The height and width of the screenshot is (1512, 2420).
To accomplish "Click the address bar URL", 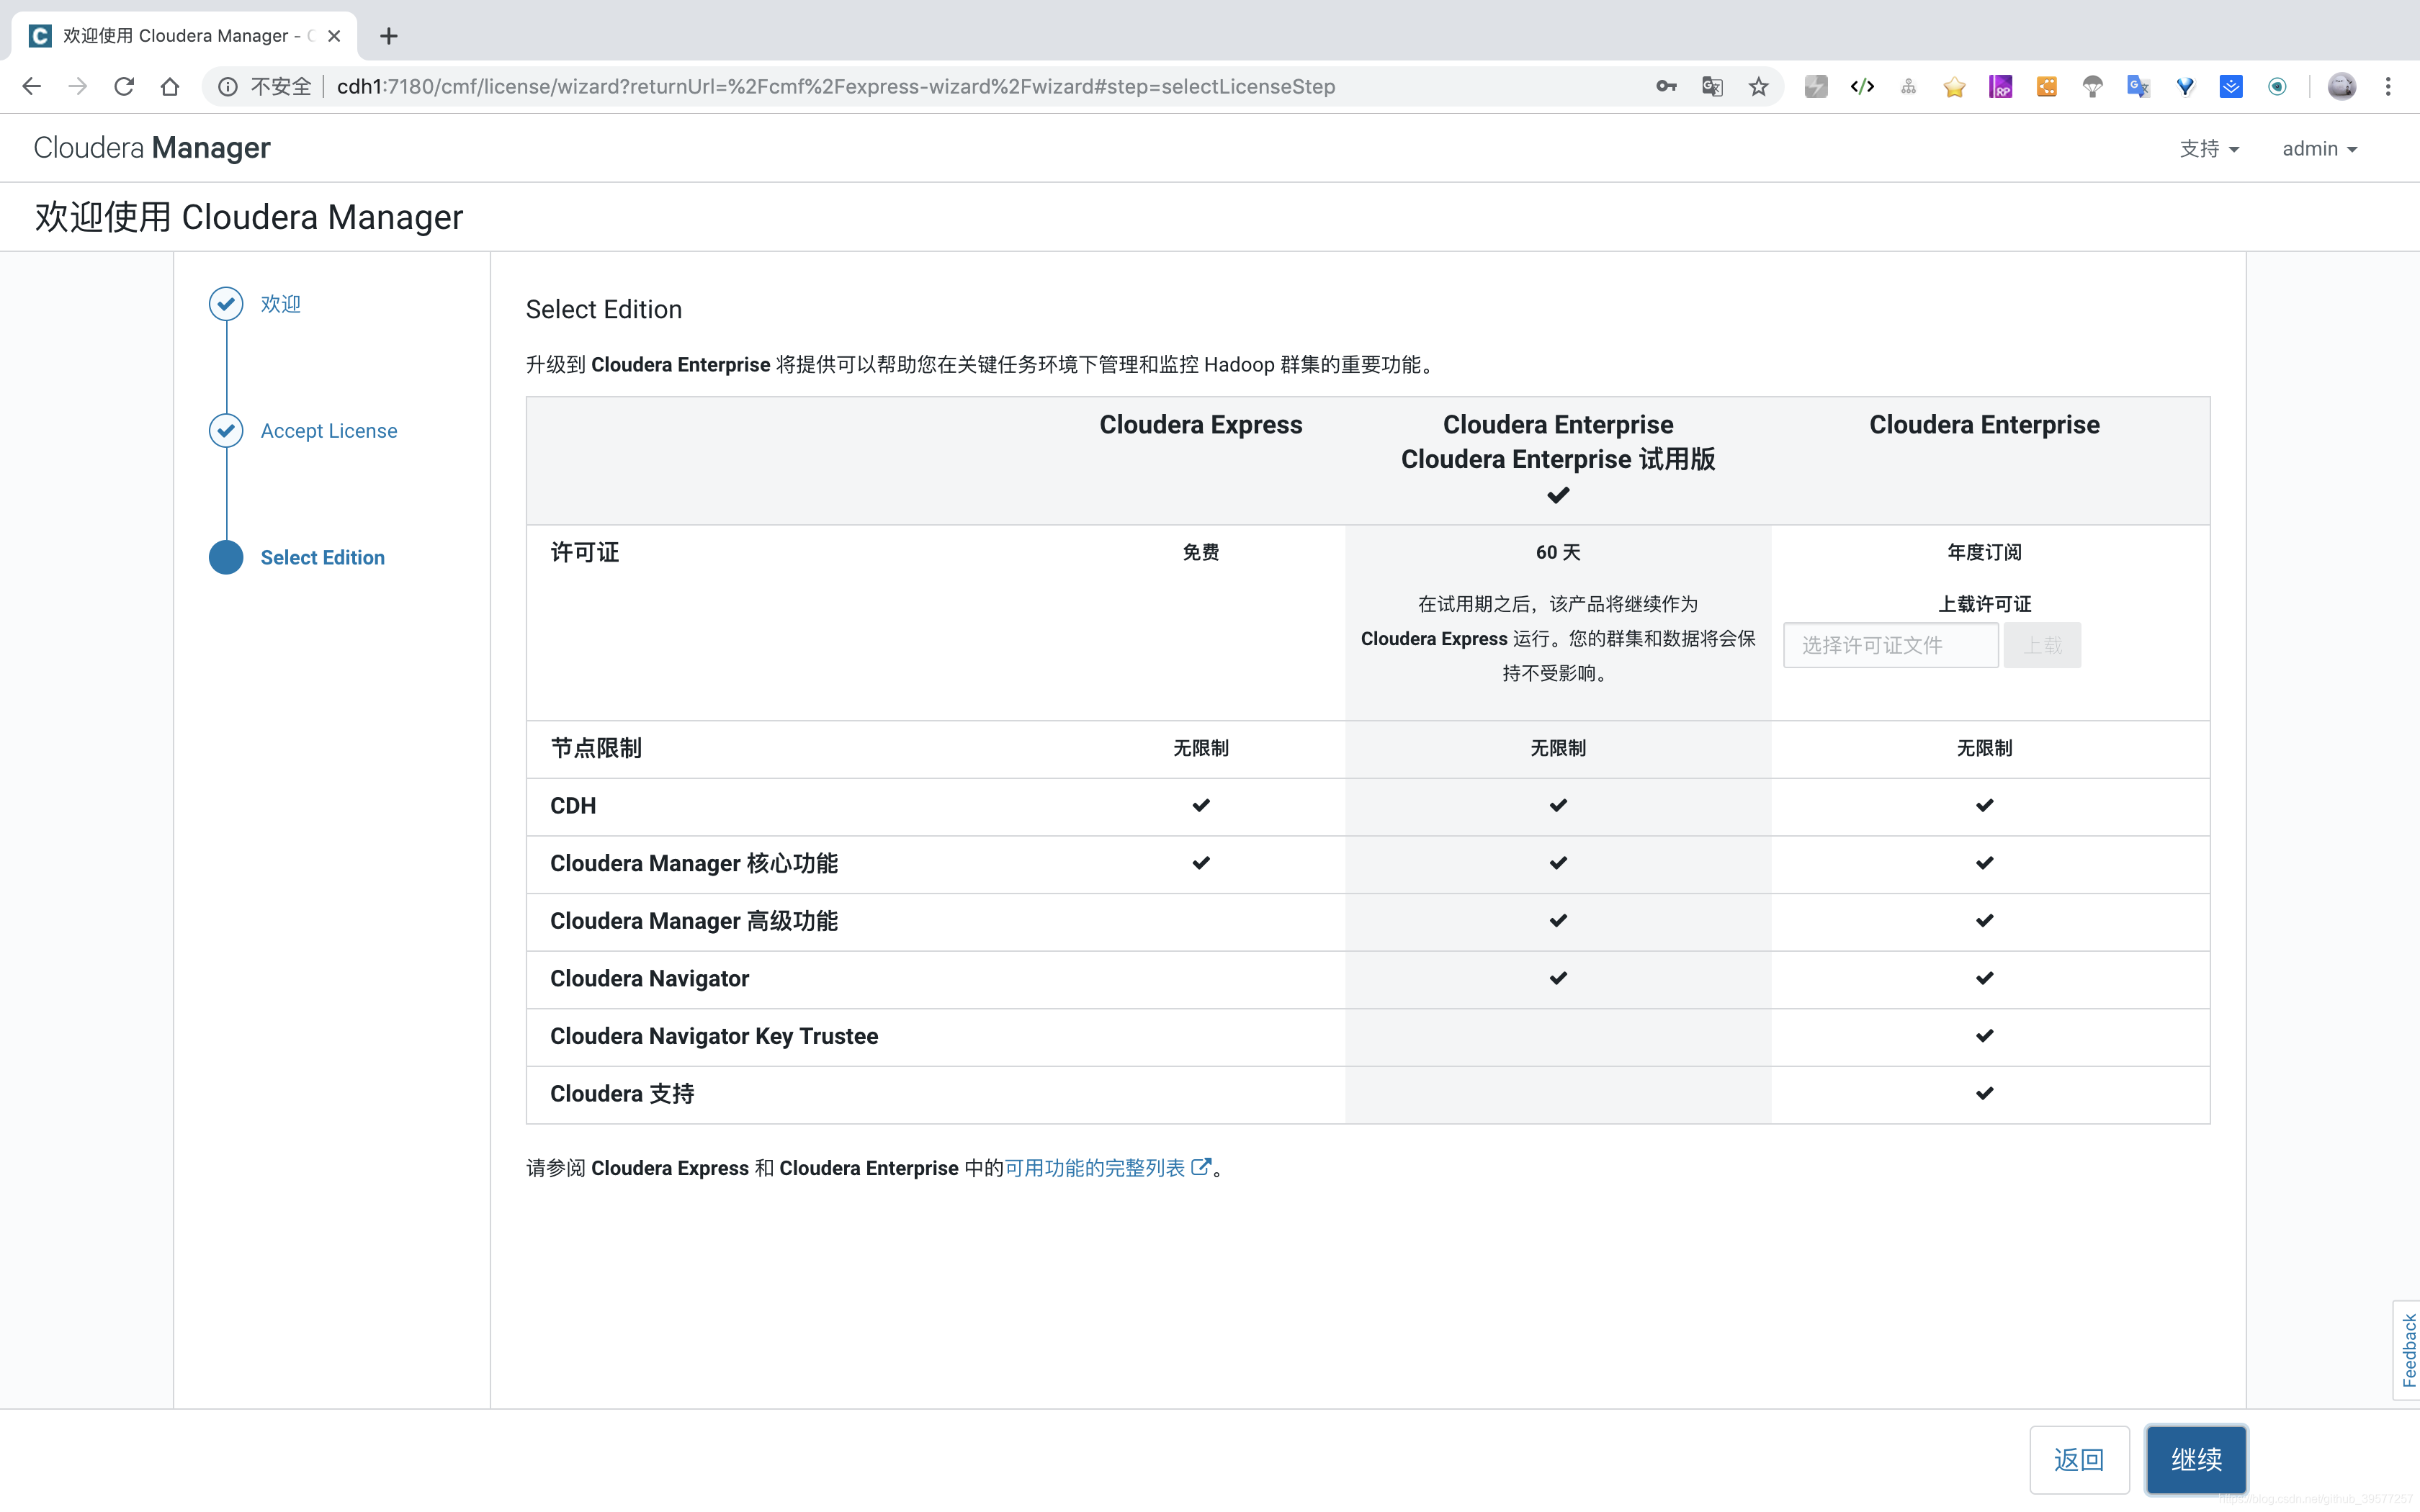I will (x=836, y=87).
